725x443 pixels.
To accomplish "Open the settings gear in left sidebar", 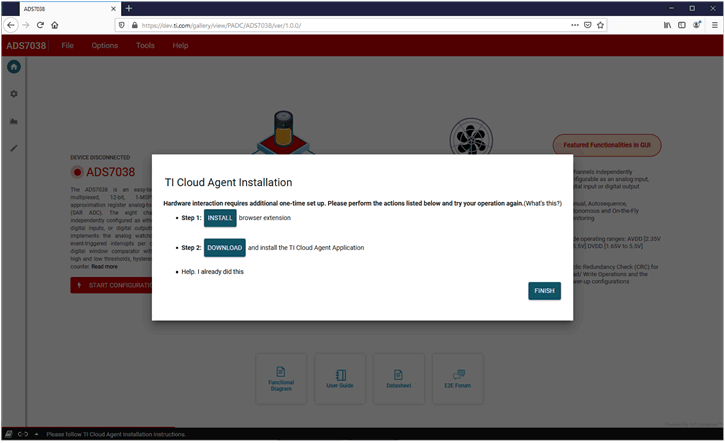I will (14, 94).
